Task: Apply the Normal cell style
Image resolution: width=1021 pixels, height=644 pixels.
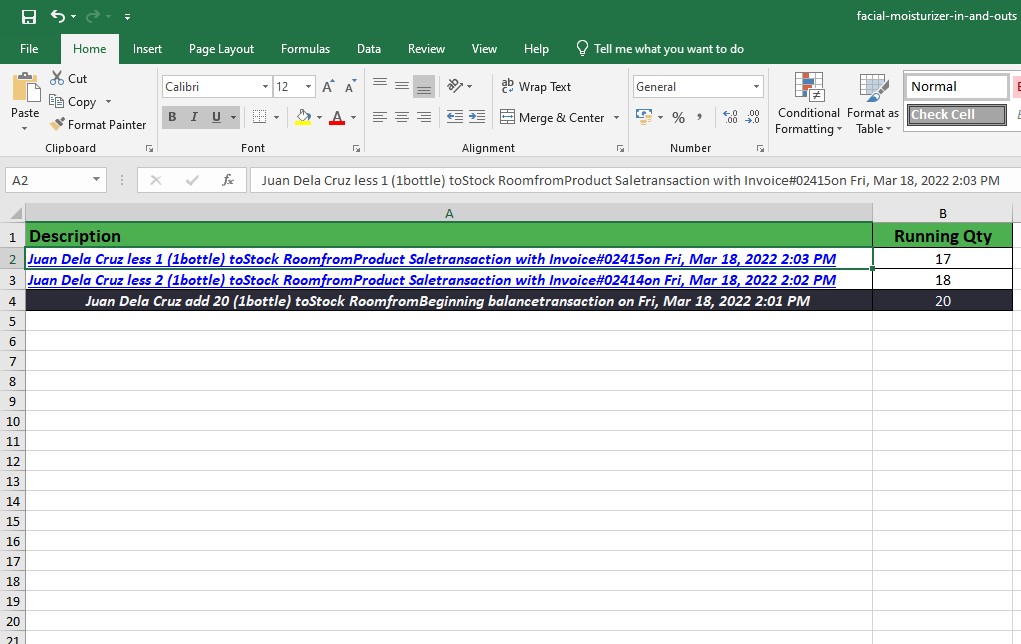Action: pos(957,87)
